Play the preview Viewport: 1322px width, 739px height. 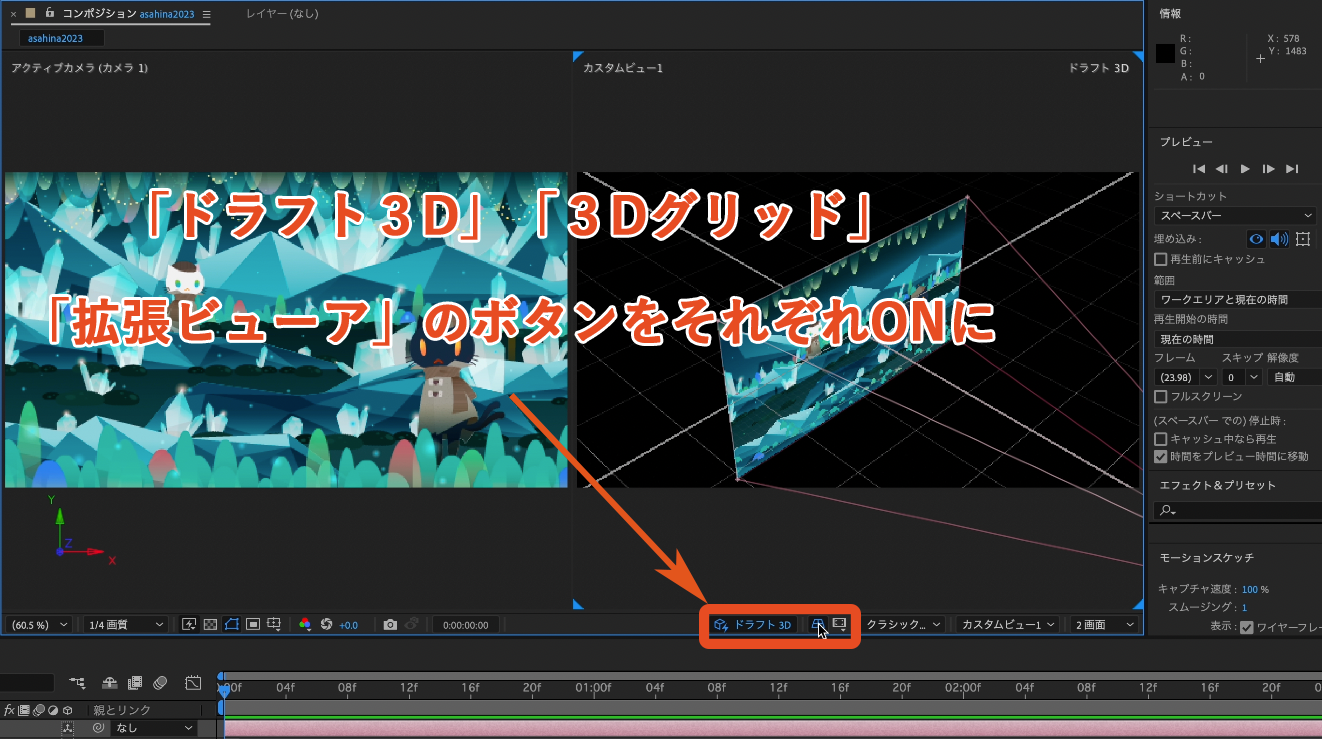tap(1245, 169)
